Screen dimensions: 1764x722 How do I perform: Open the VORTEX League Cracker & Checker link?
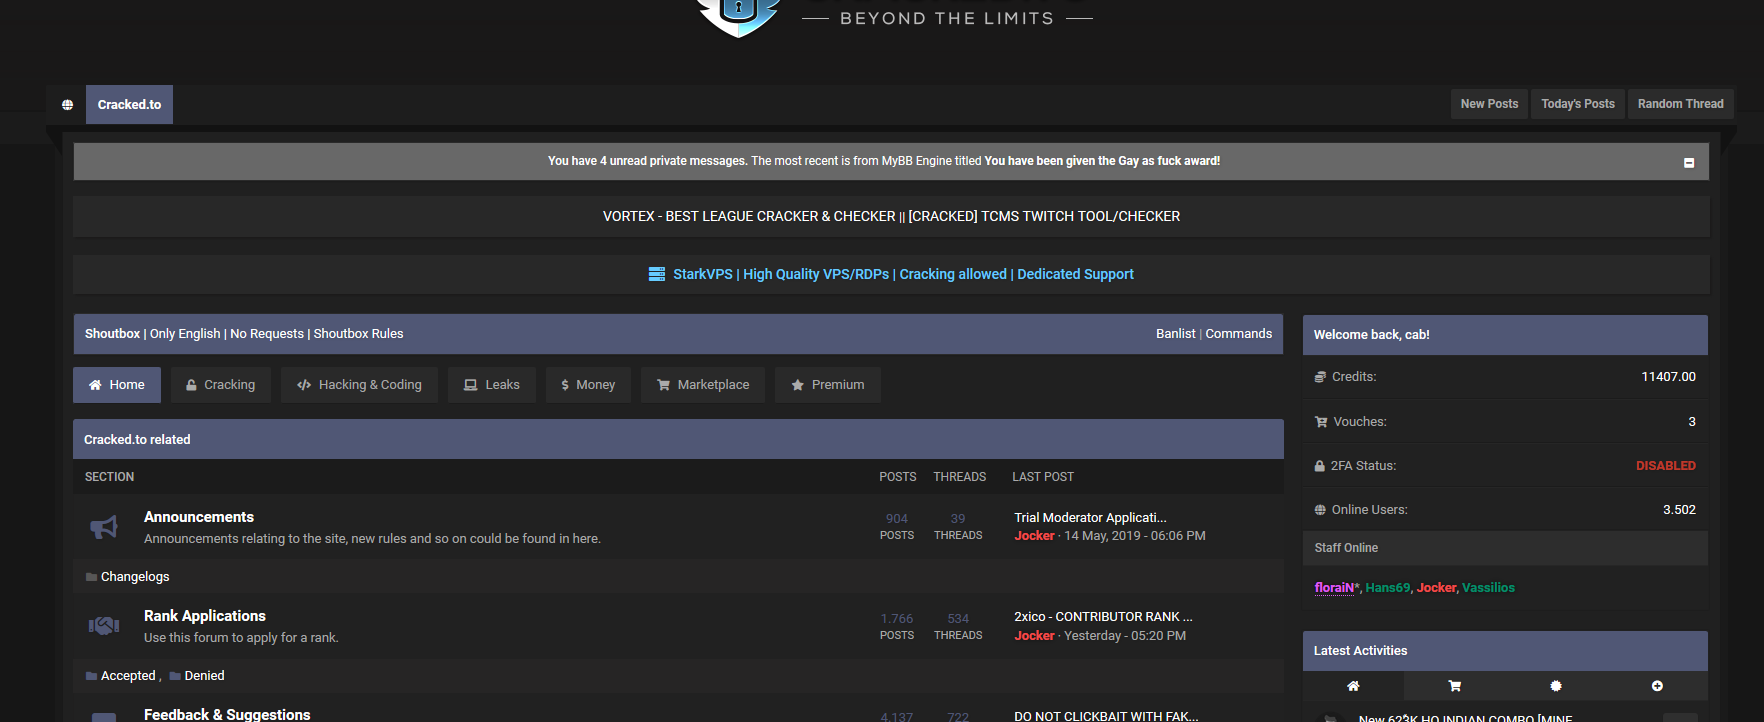point(749,216)
